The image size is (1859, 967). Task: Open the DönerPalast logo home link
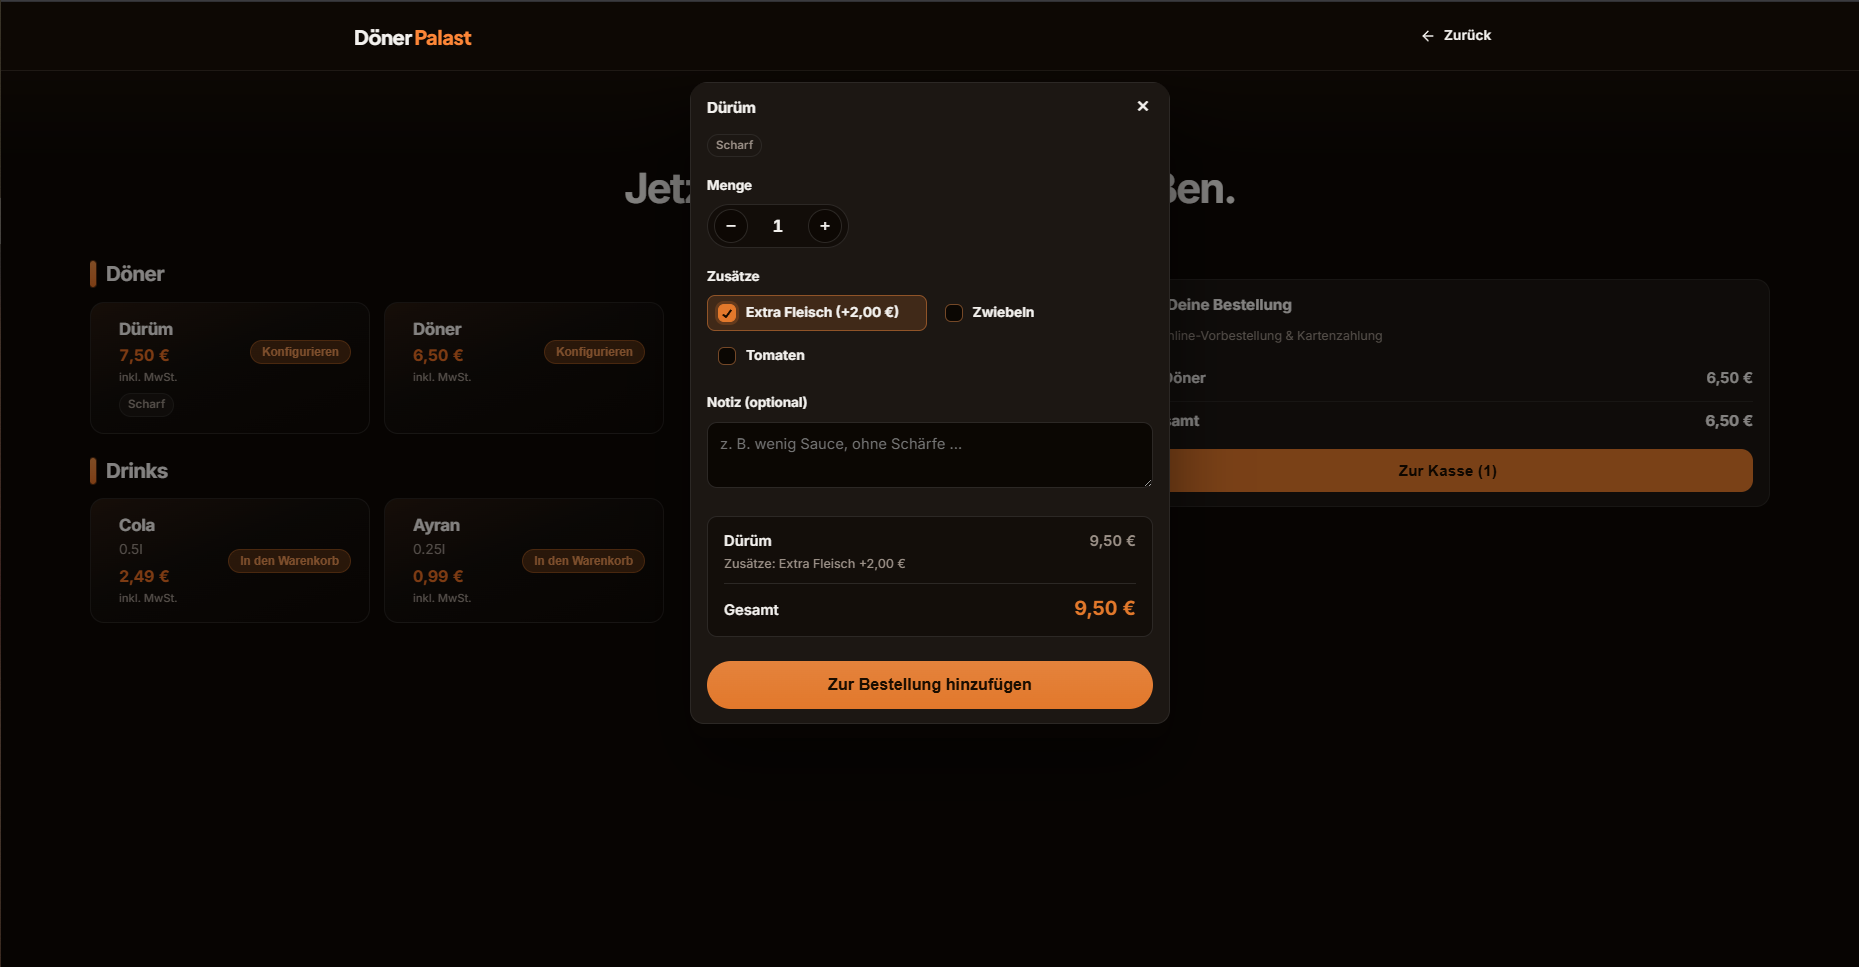(412, 38)
